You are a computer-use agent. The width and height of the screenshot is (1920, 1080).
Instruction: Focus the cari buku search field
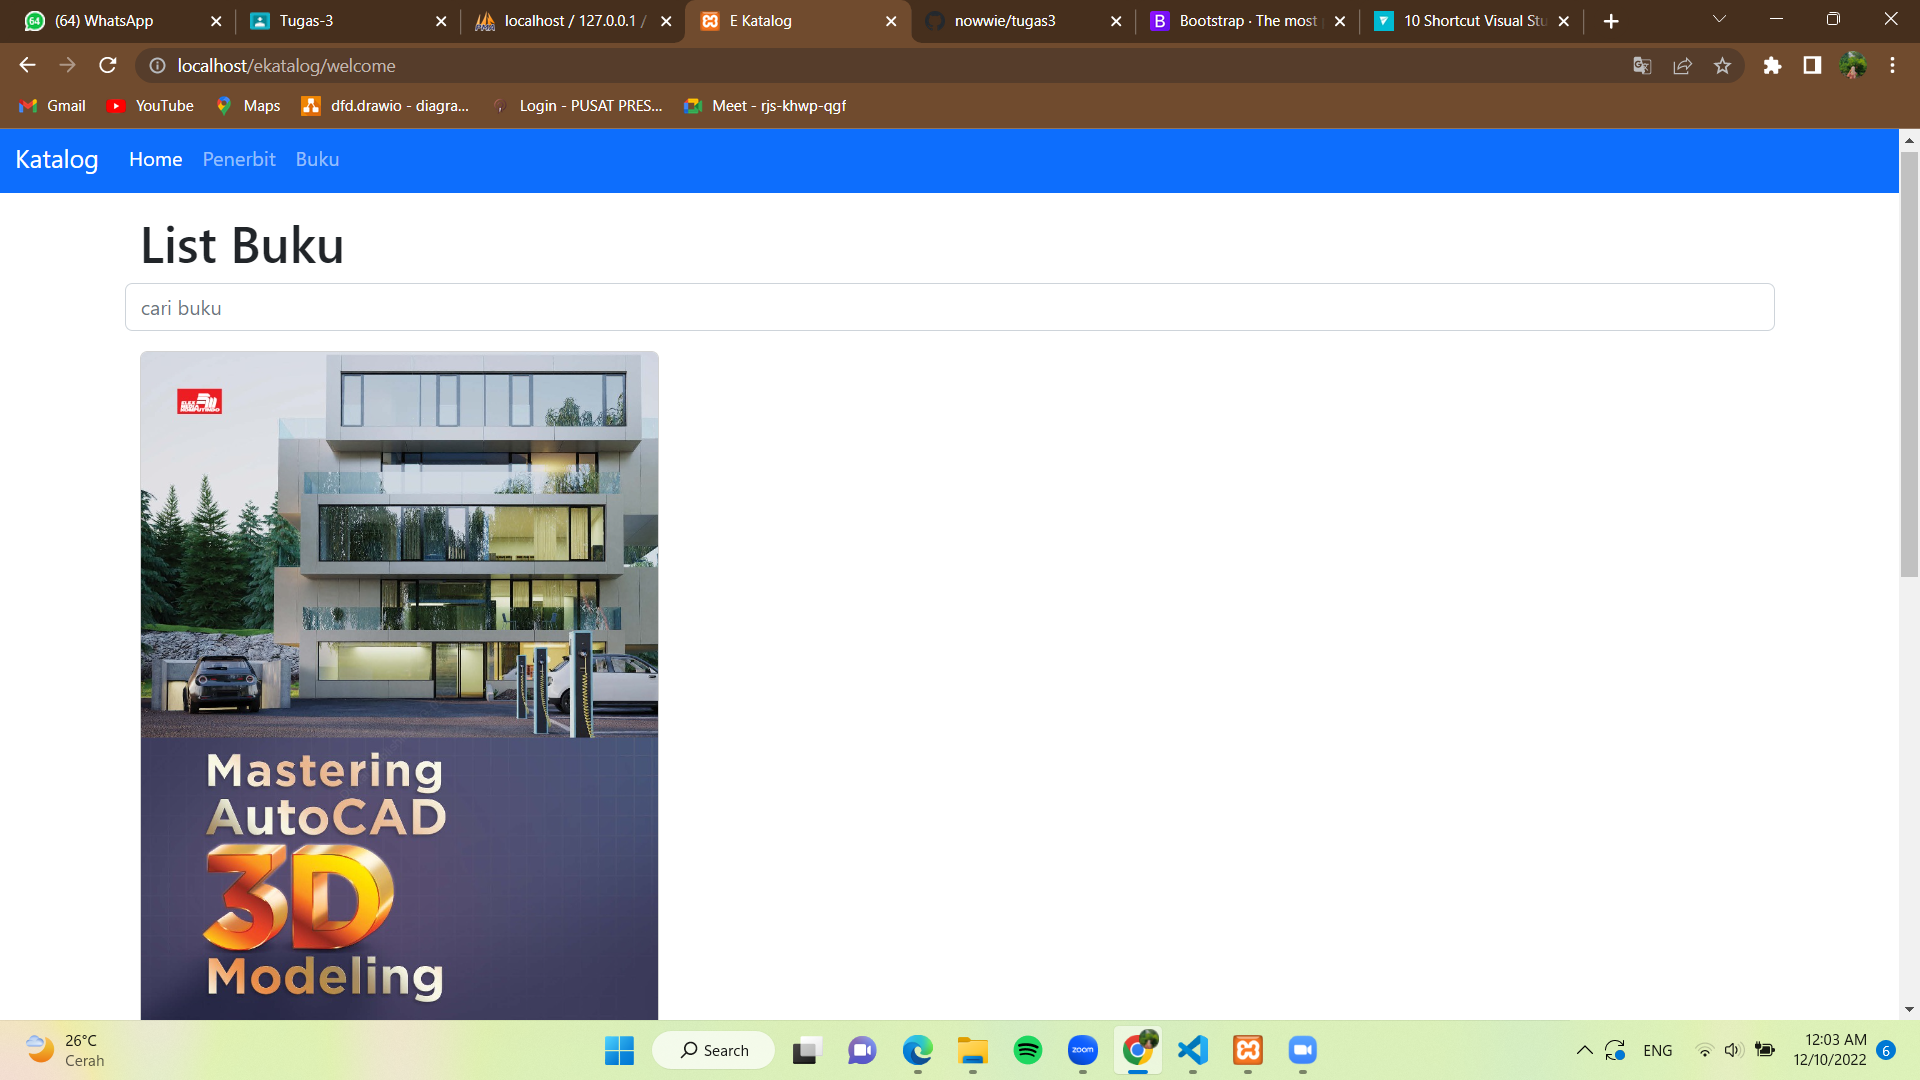click(949, 307)
